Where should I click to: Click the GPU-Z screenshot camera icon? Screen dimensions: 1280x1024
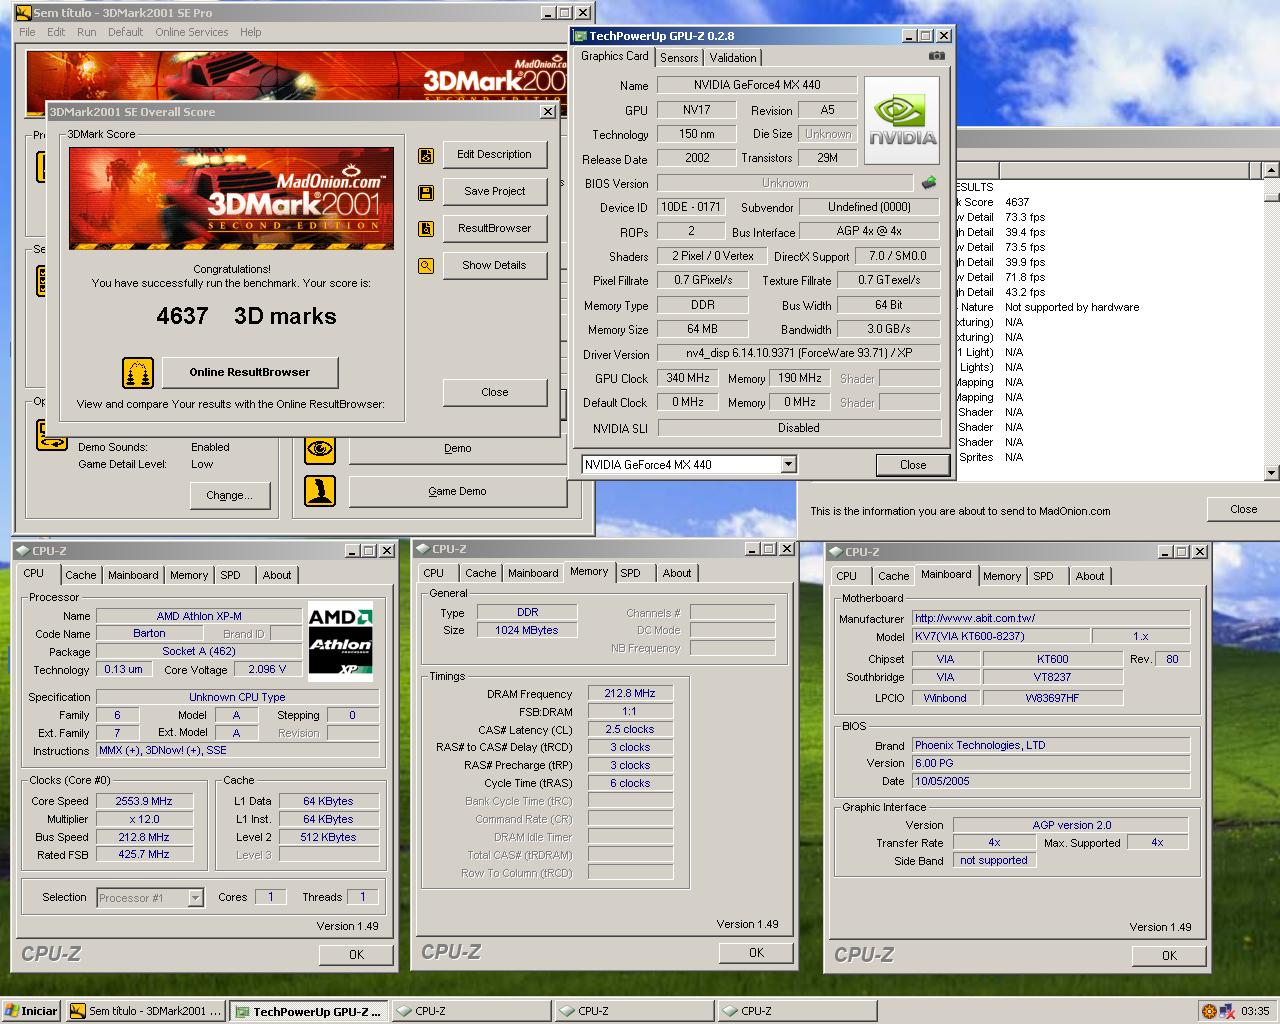click(936, 57)
